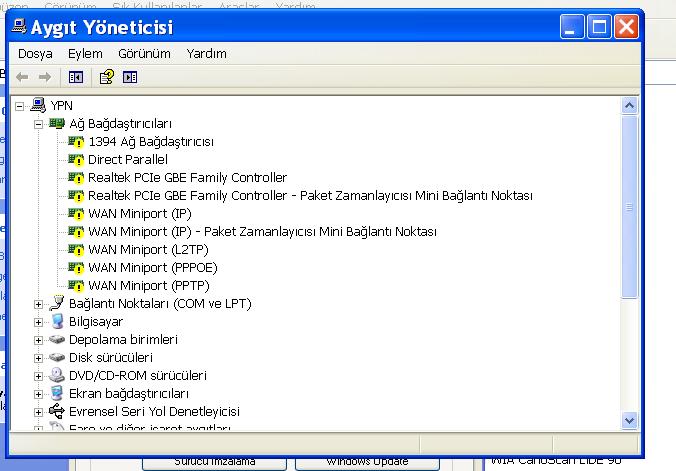
Task: Click the Bağlantı Noktaları port icon
Action: coord(56,303)
